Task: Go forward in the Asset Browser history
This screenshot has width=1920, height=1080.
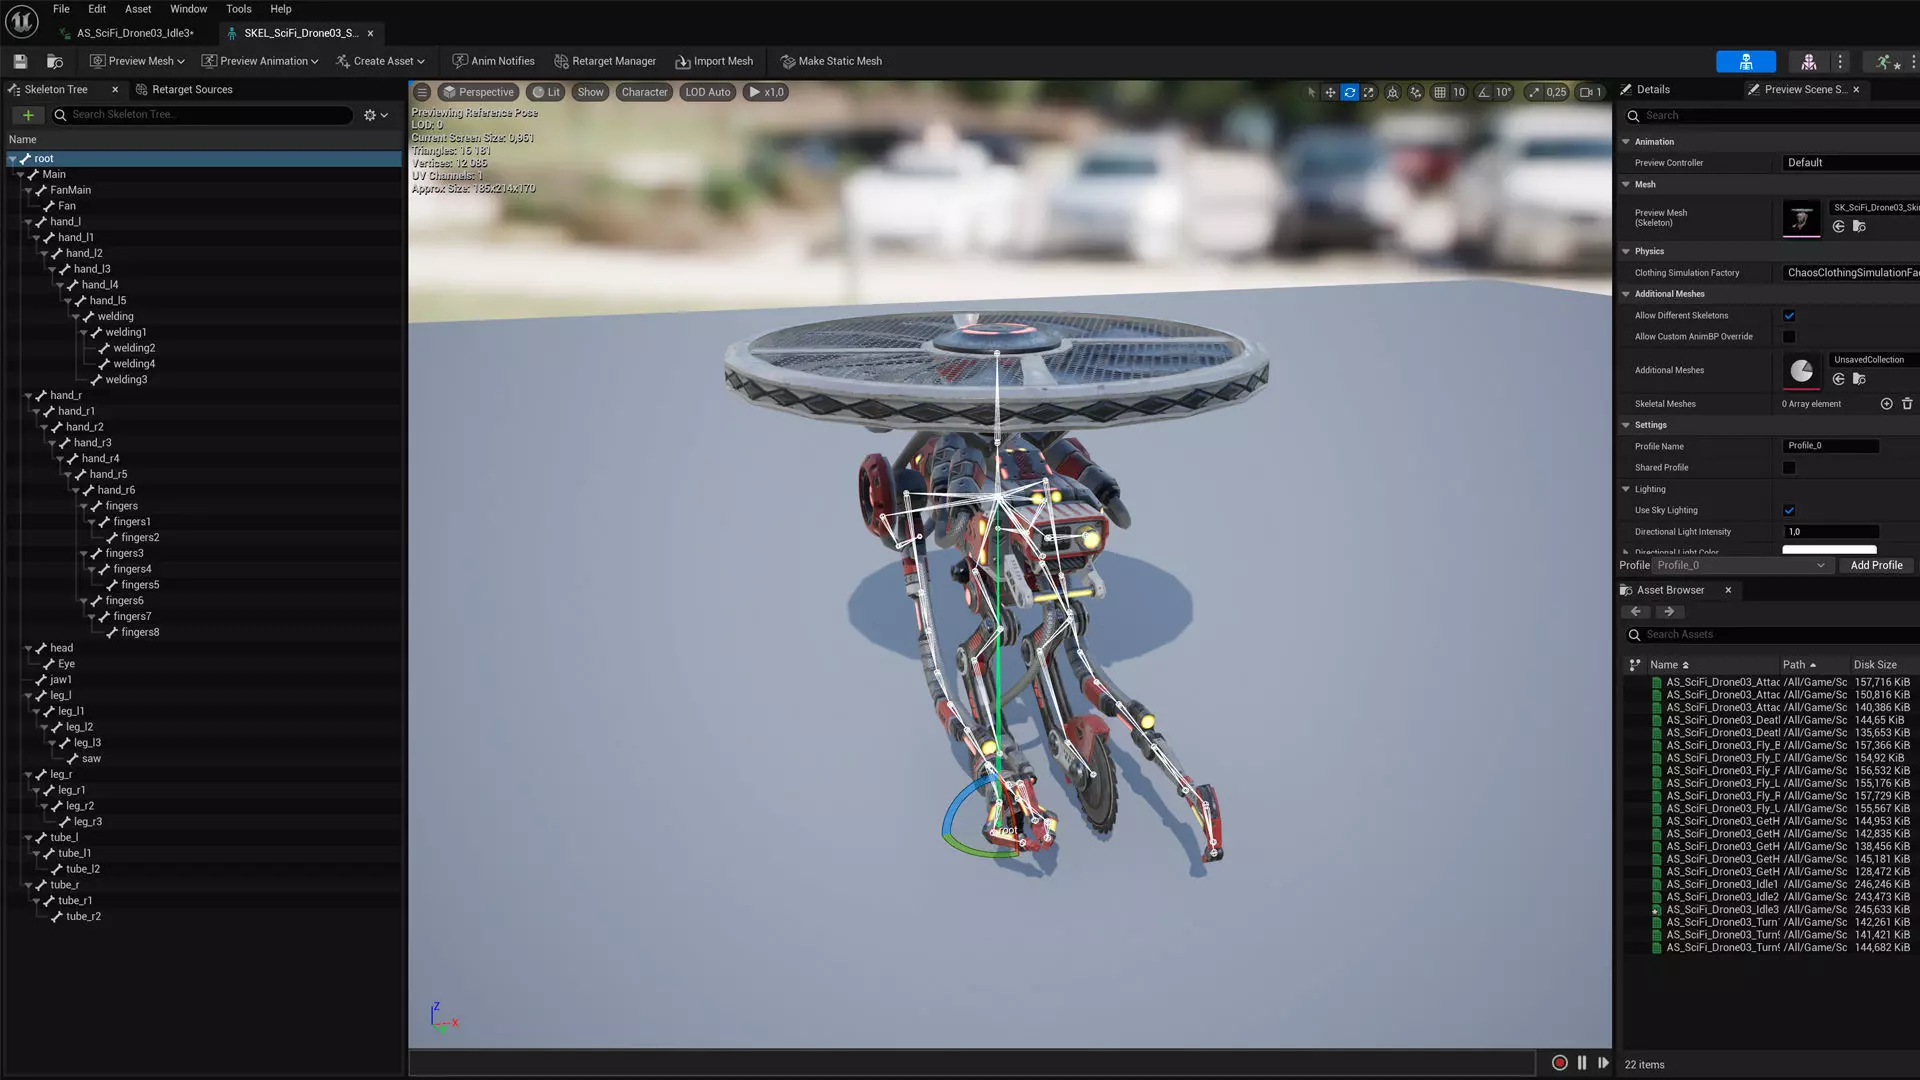Action: [x=1669, y=612]
